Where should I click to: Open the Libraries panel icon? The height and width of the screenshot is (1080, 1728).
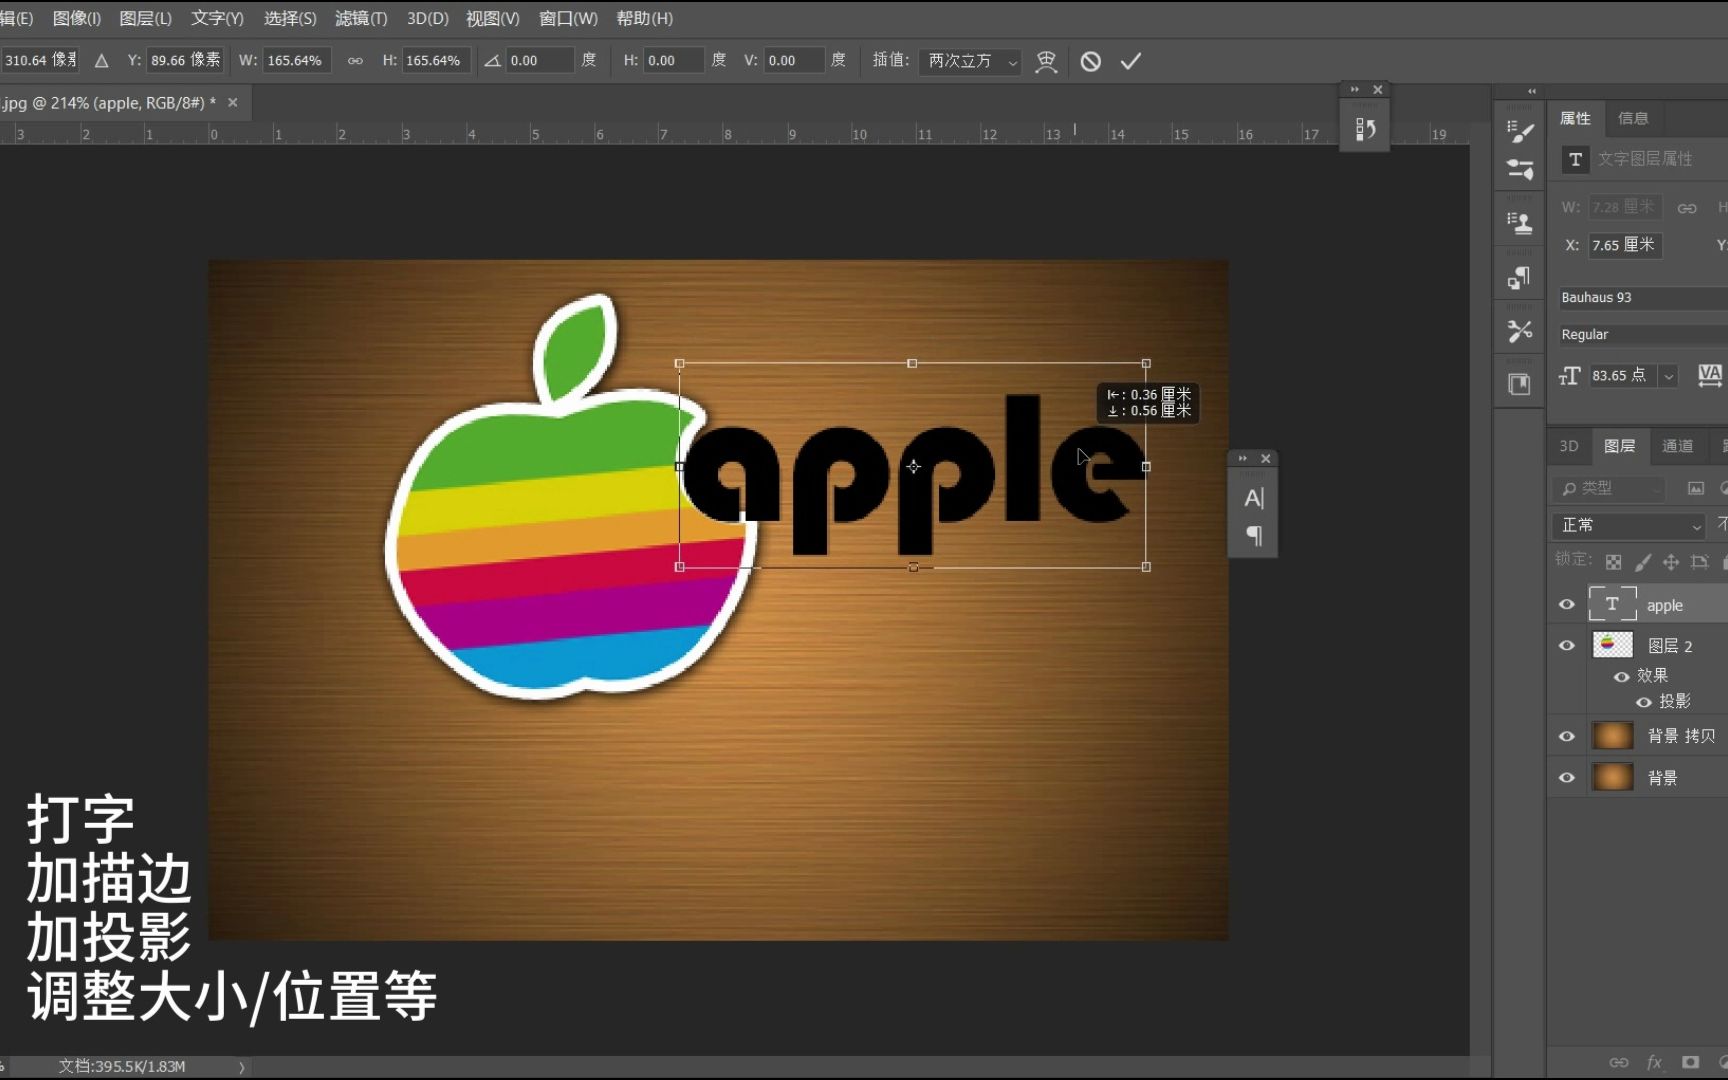(1520, 384)
